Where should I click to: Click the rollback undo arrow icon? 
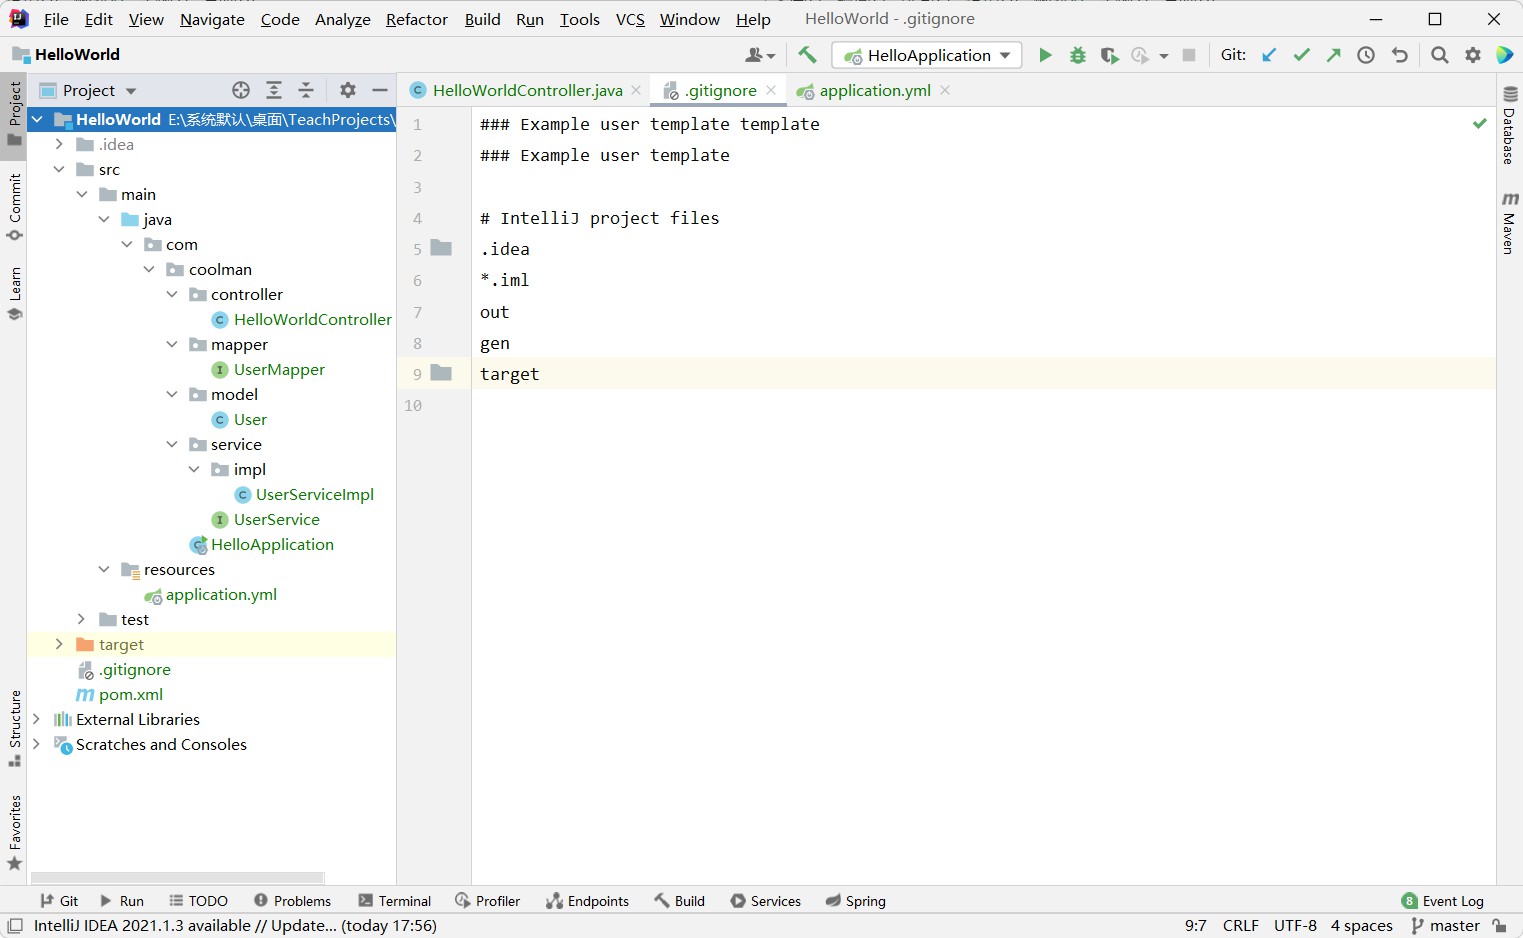pyautogui.click(x=1400, y=55)
